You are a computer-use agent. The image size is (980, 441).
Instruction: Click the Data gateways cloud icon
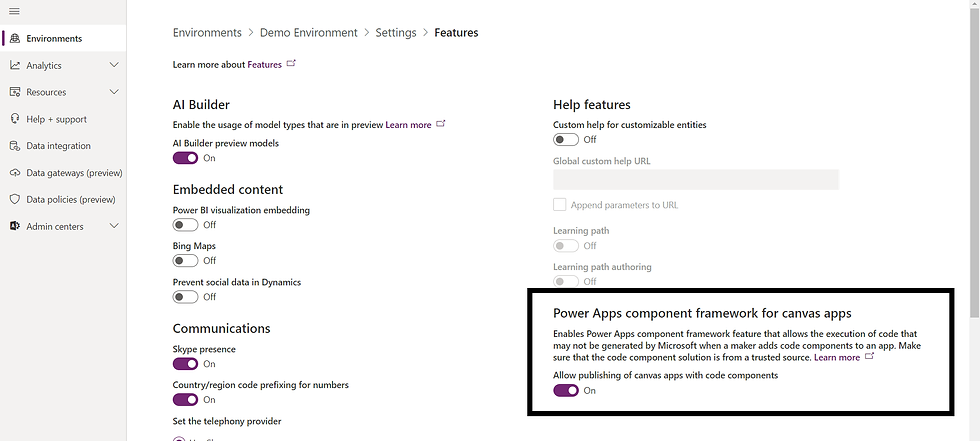[x=15, y=173]
